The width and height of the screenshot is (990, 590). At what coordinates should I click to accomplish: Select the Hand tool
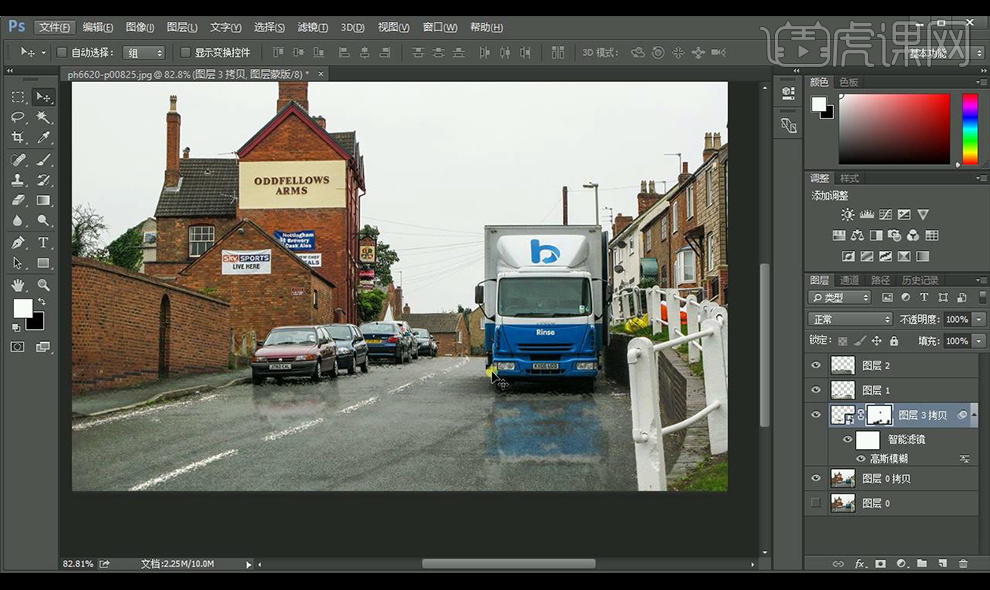coord(18,285)
